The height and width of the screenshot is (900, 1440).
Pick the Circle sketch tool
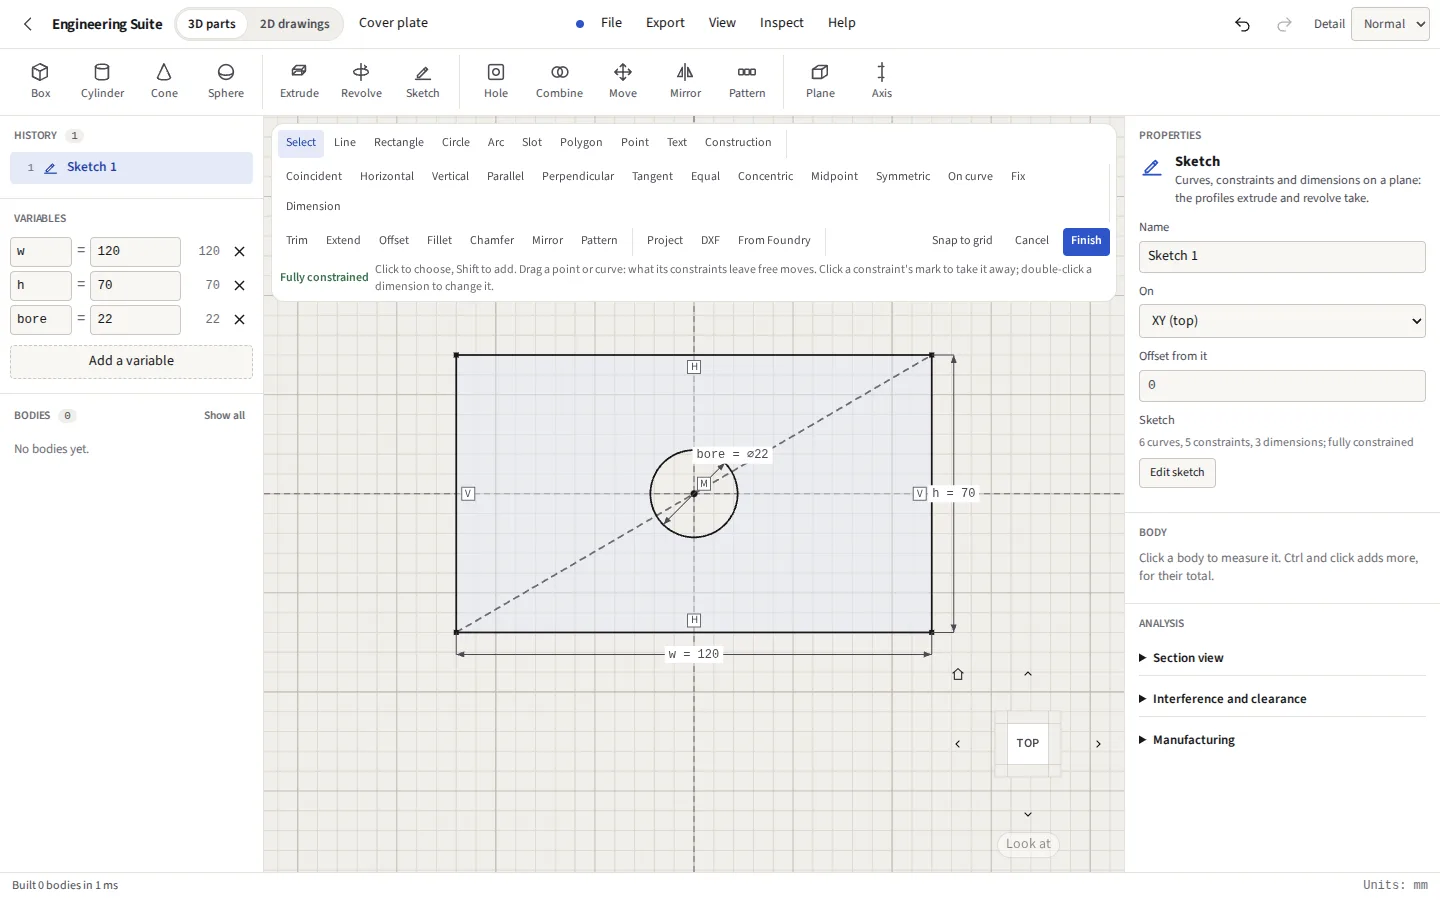pyautogui.click(x=456, y=142)
